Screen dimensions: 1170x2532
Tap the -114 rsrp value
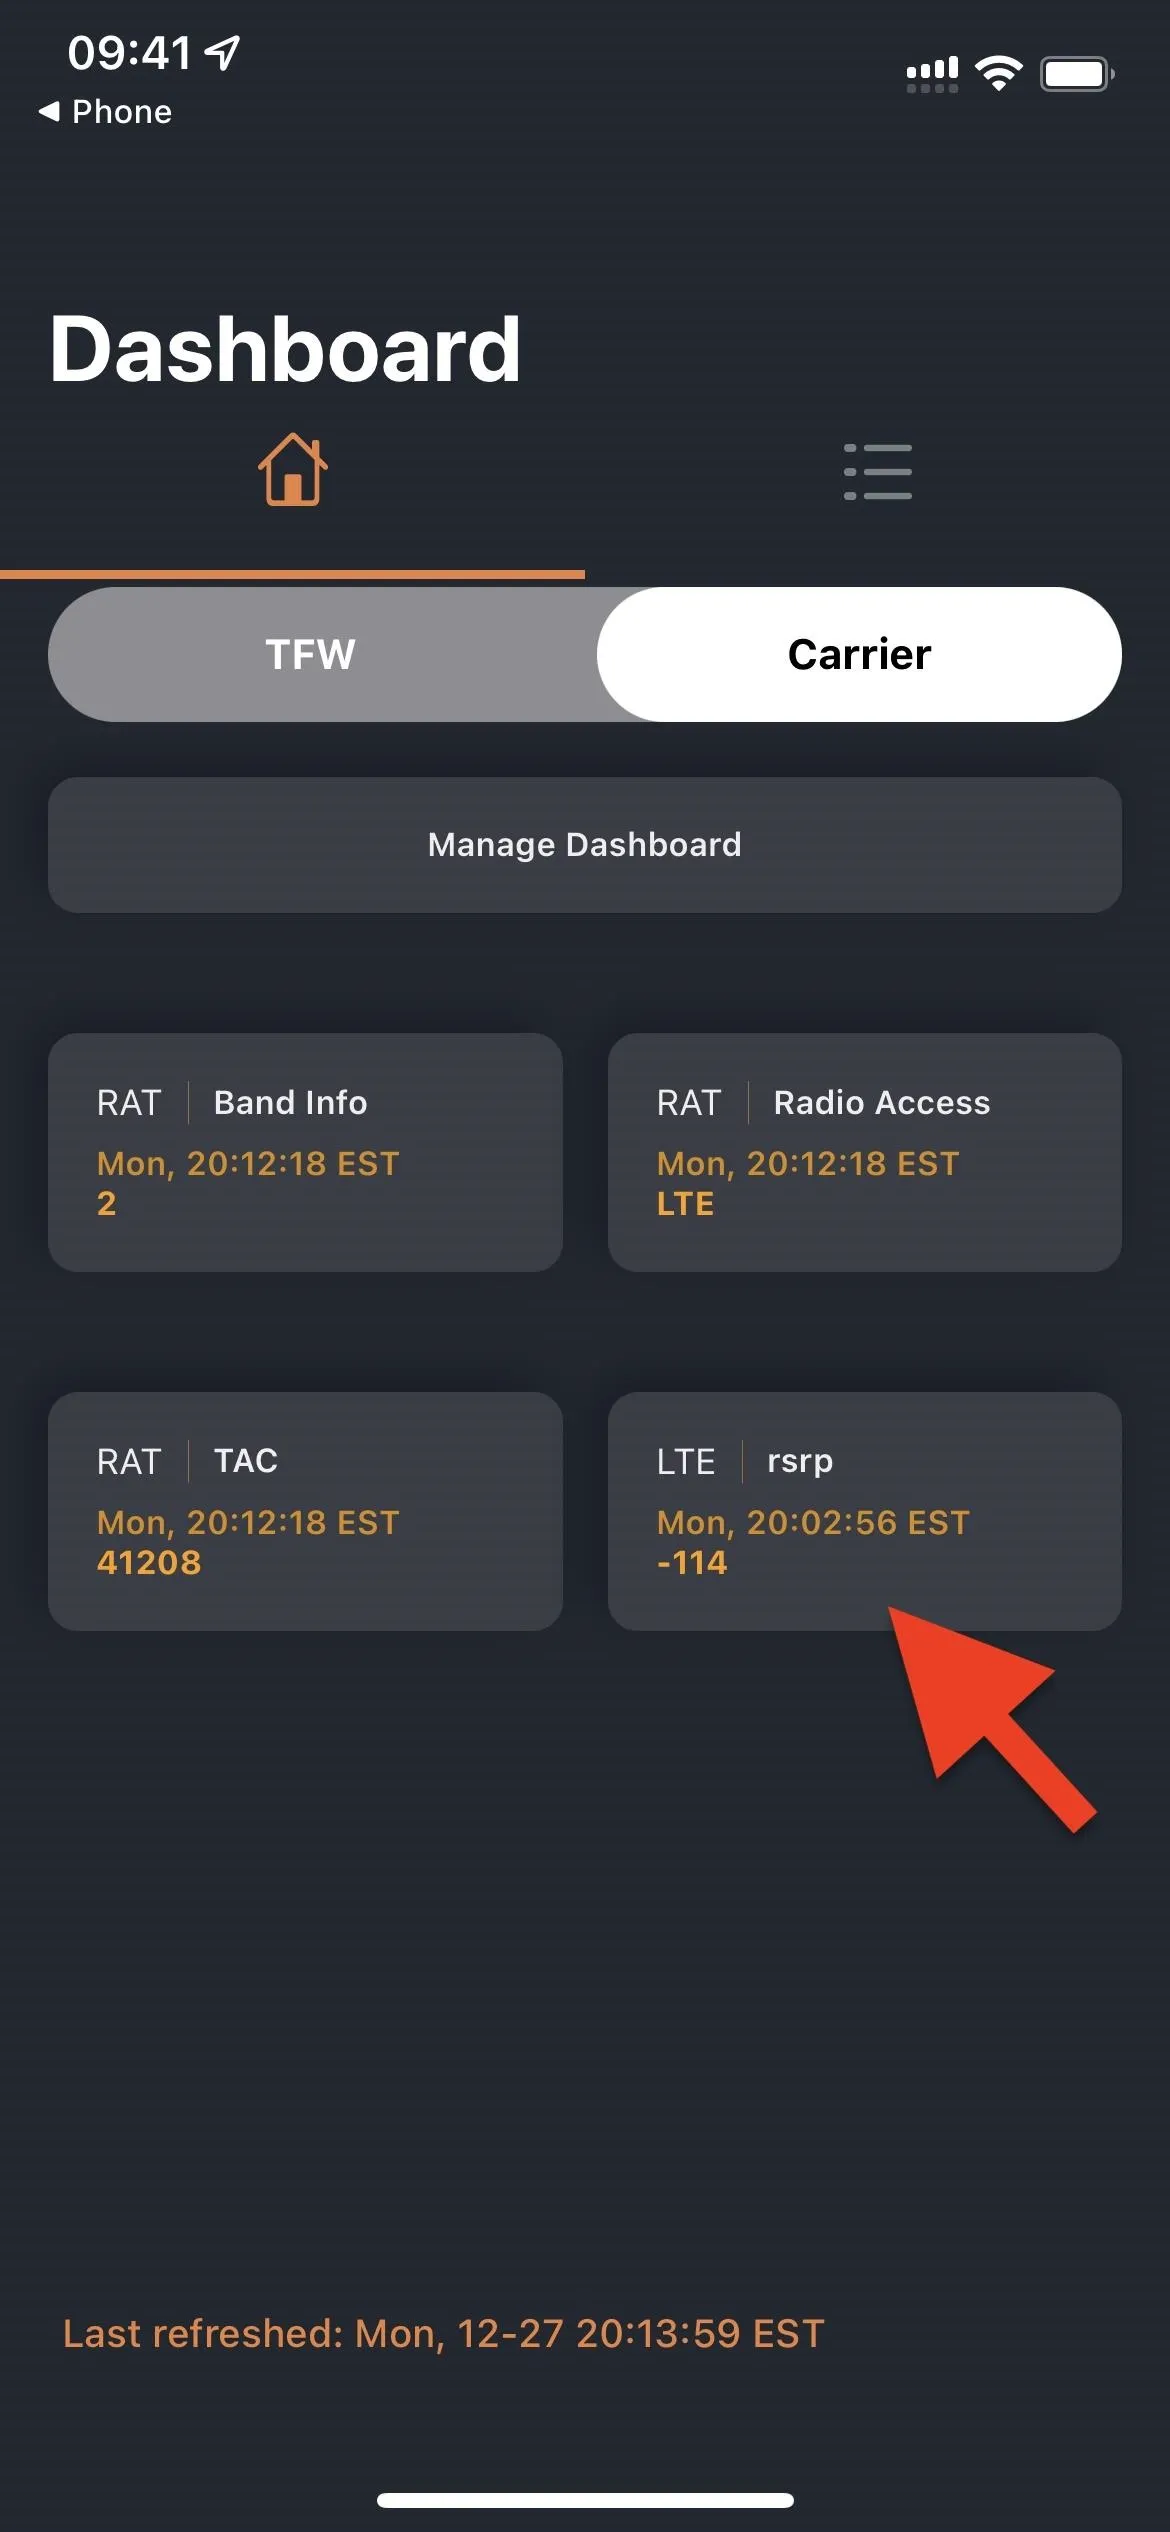(692, 1563)
